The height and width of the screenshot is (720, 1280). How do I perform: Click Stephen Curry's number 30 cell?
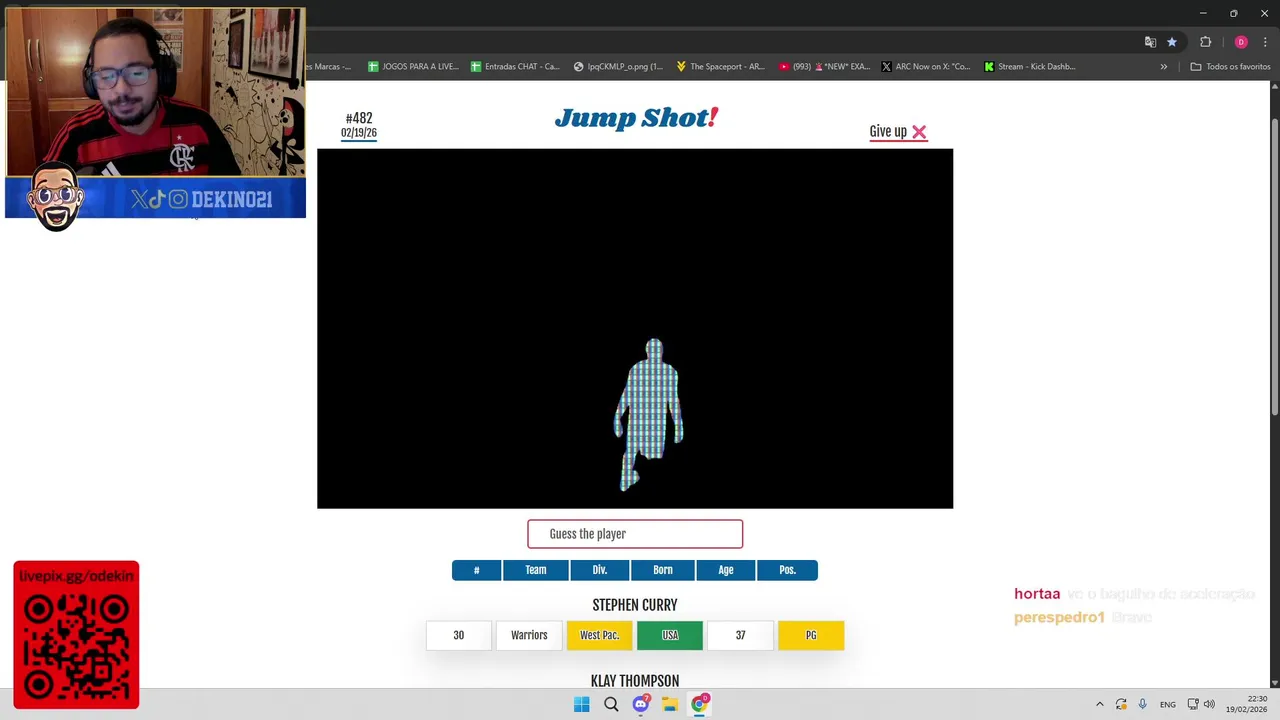point(458,635)
